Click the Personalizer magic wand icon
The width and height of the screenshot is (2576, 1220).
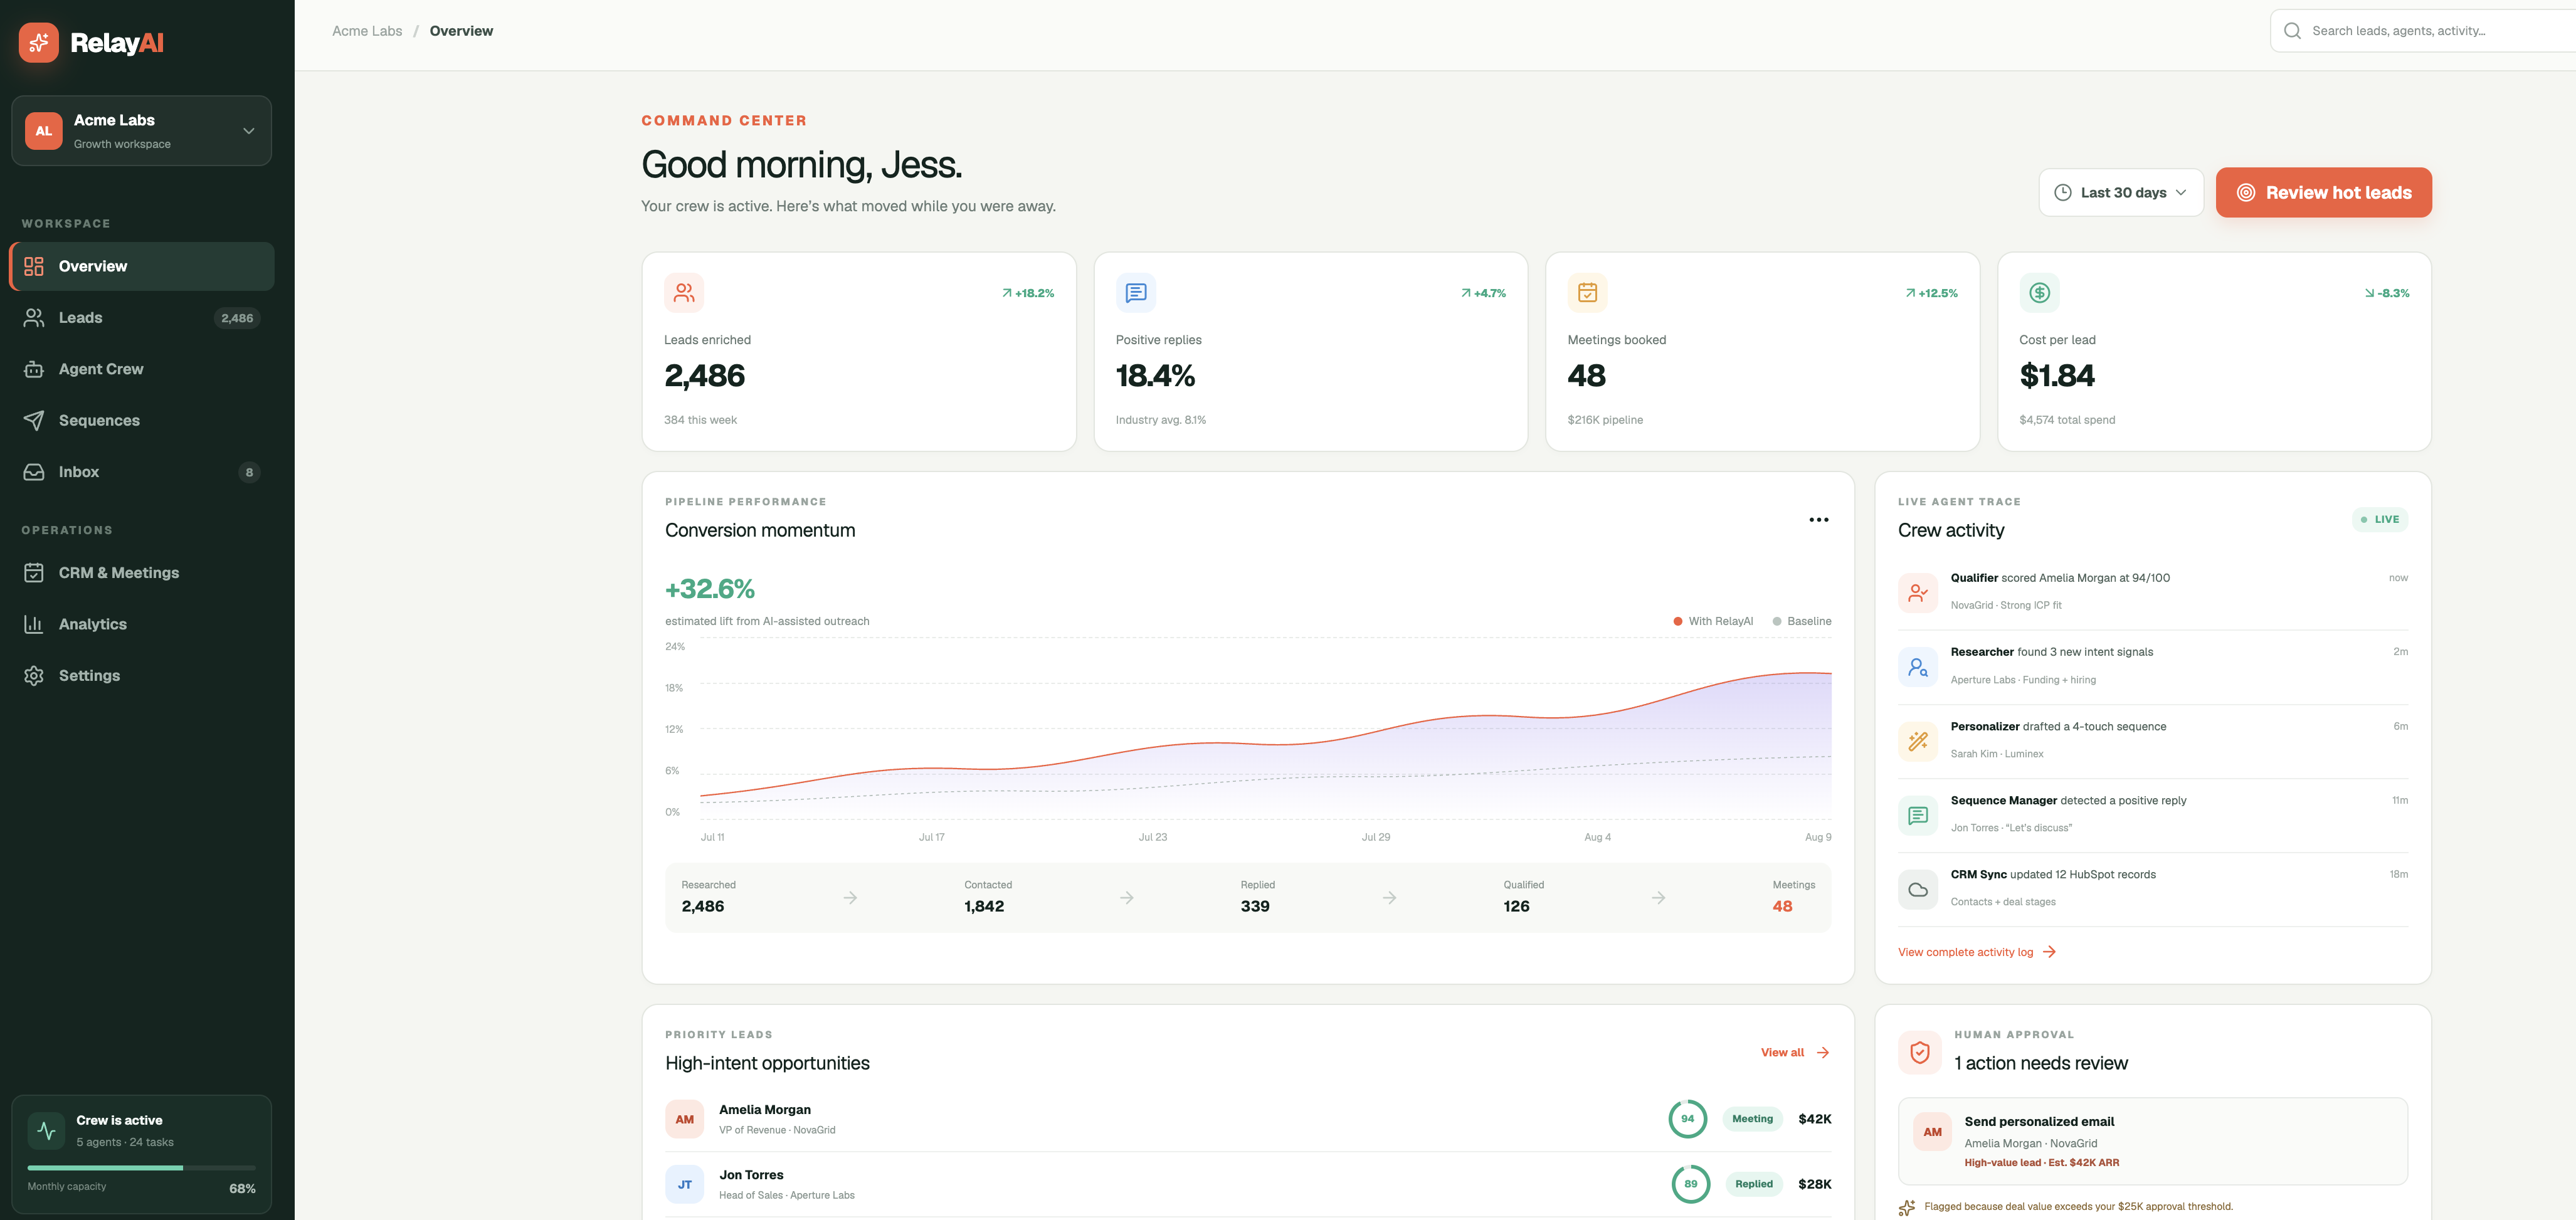[x=1918, y=741]
